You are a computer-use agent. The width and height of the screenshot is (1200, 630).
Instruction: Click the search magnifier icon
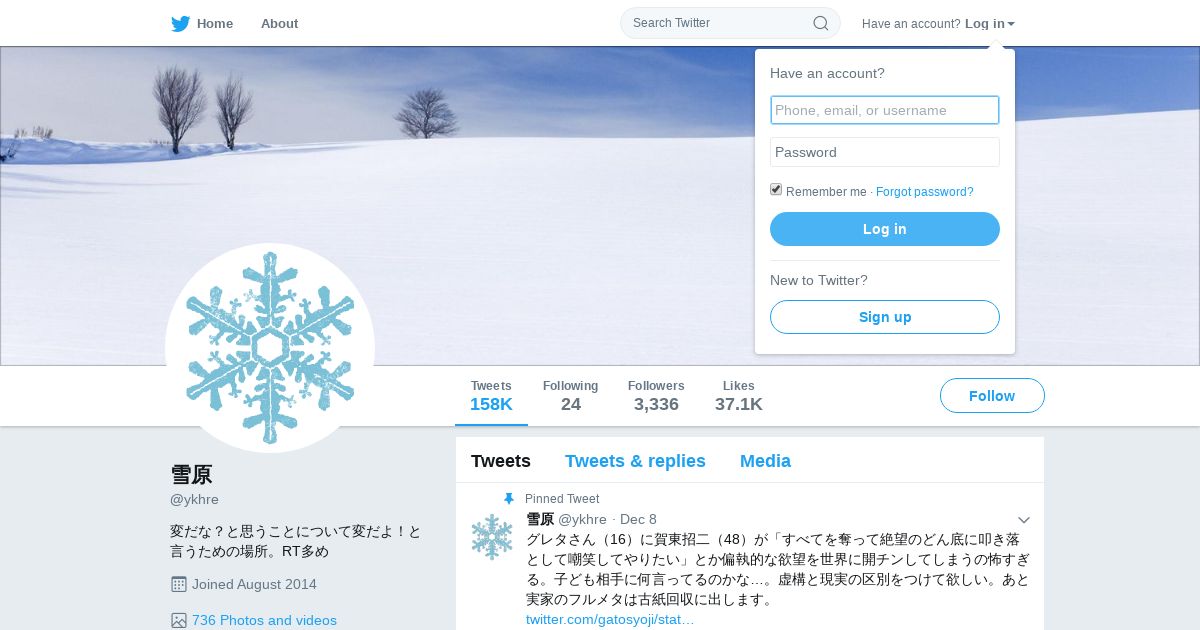coord(821,23)
